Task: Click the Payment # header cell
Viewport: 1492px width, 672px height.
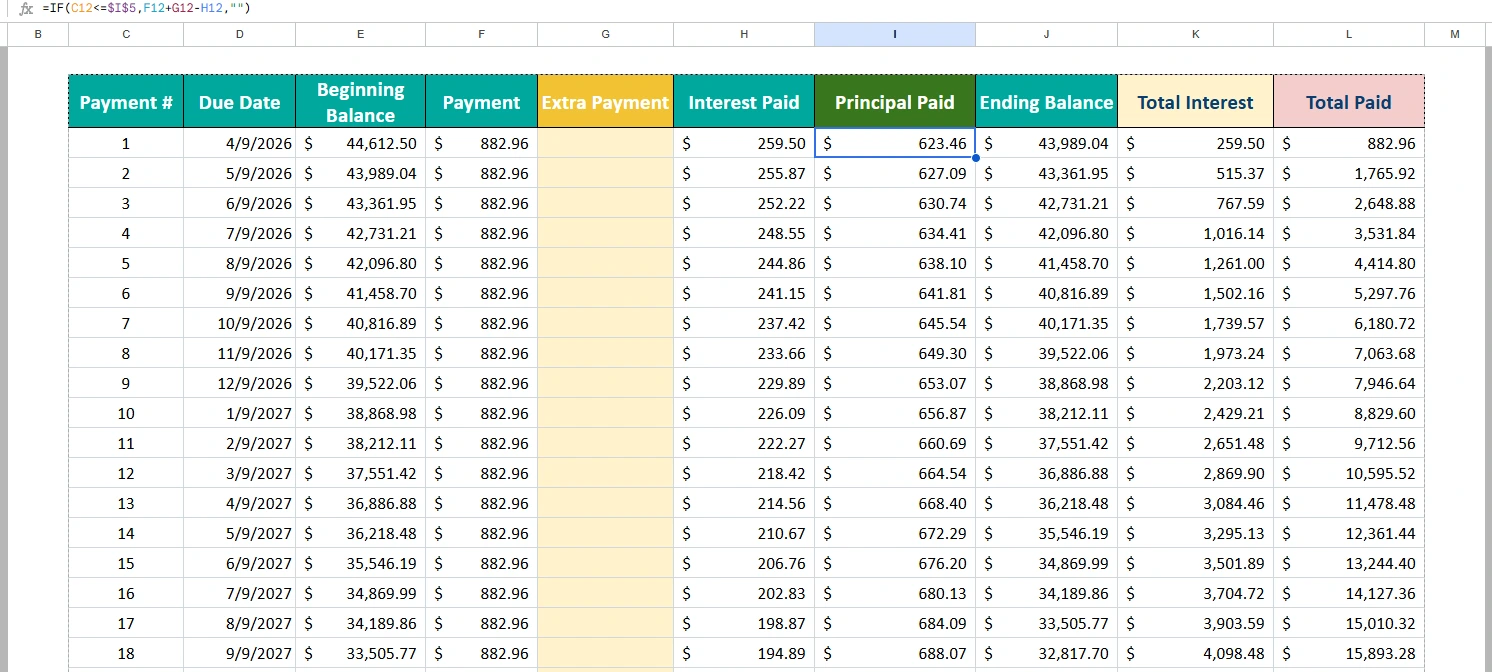Action: pyautogui.click(x=125, y=101)
